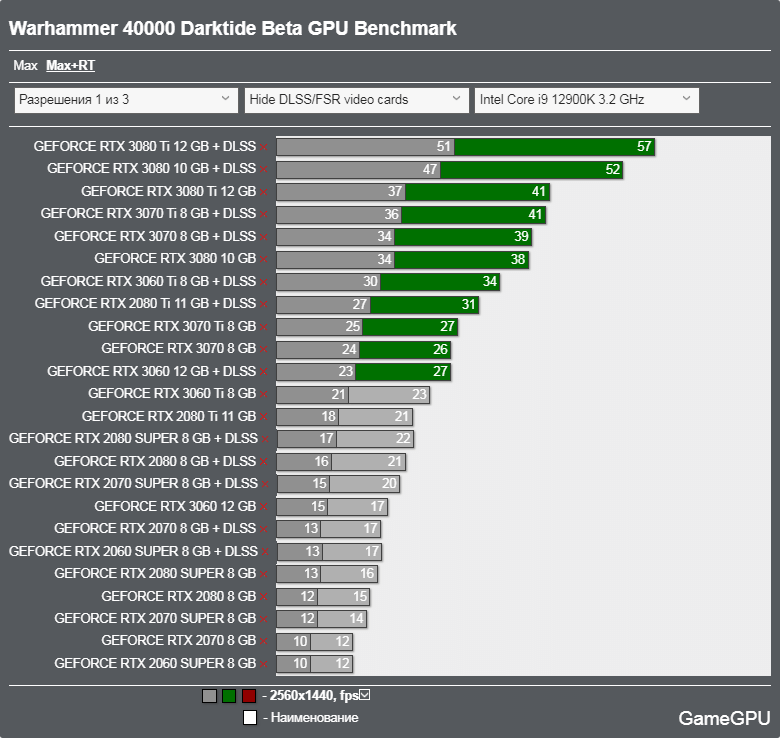The width and height of the screenshot is (780, 738).
Task: Click the GEFORCE RTX 2080 Ti 11 GB + DLSS label
Action: click(x=145, y=303)
